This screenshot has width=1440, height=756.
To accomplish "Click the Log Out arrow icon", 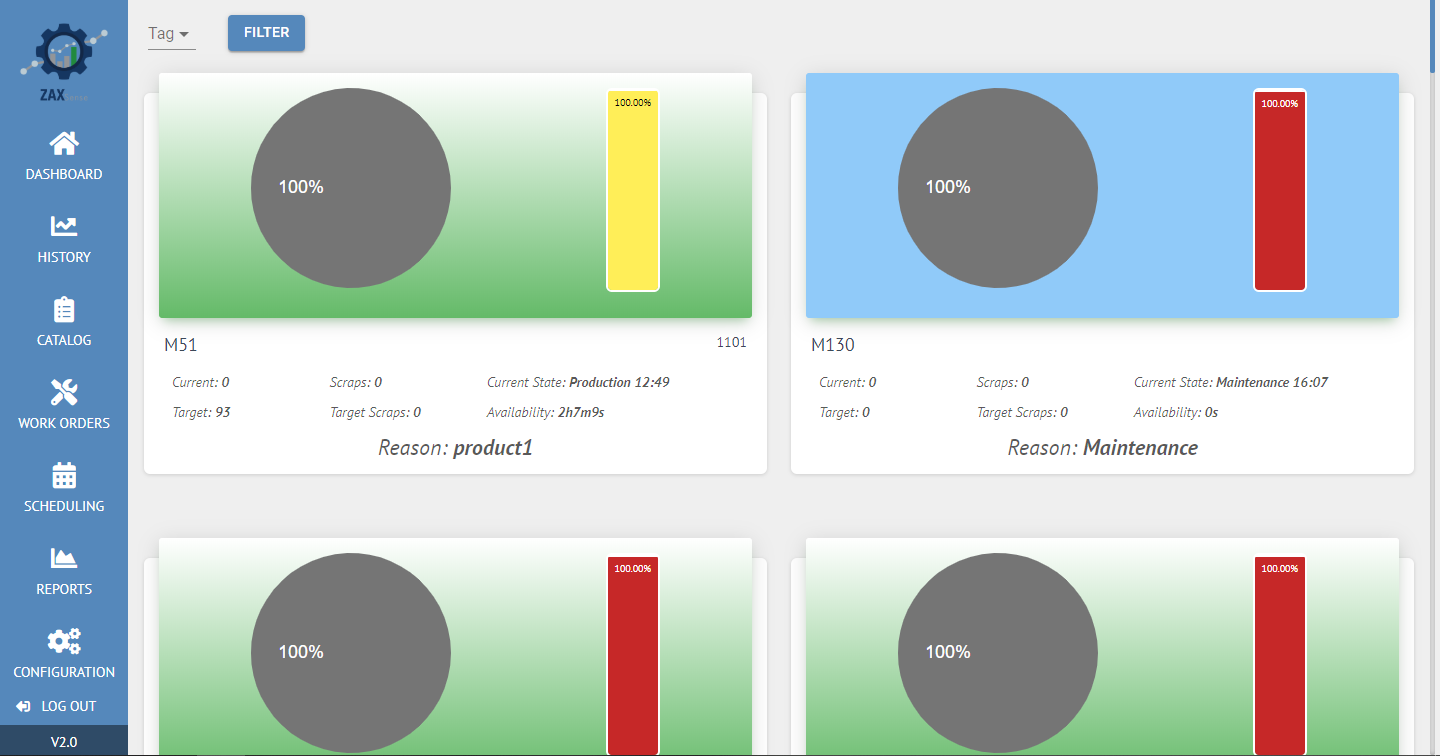I will 24,706.
